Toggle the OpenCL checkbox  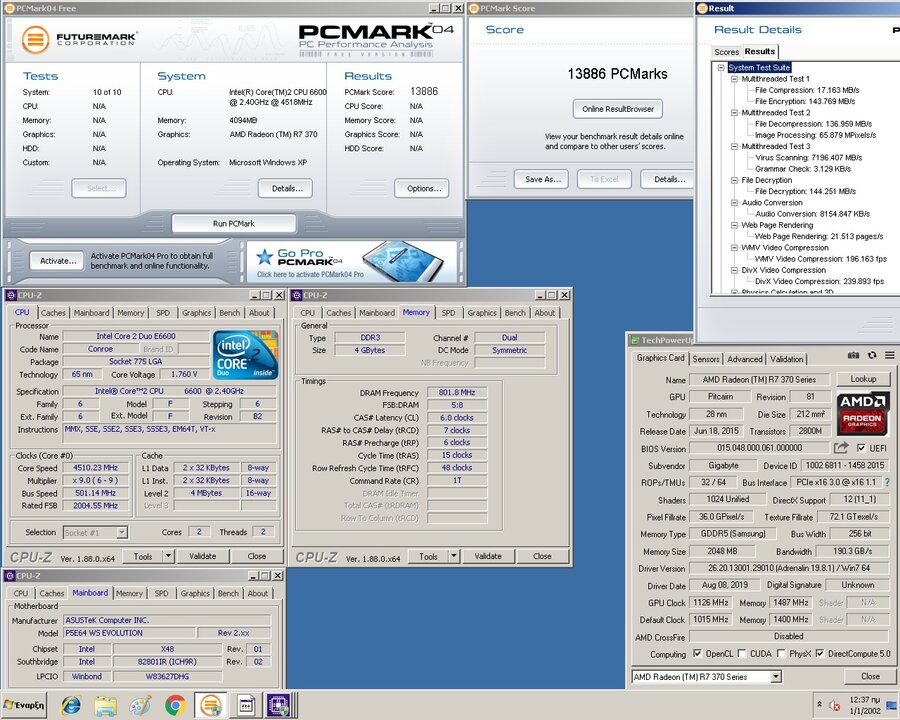tap(697, 653)
